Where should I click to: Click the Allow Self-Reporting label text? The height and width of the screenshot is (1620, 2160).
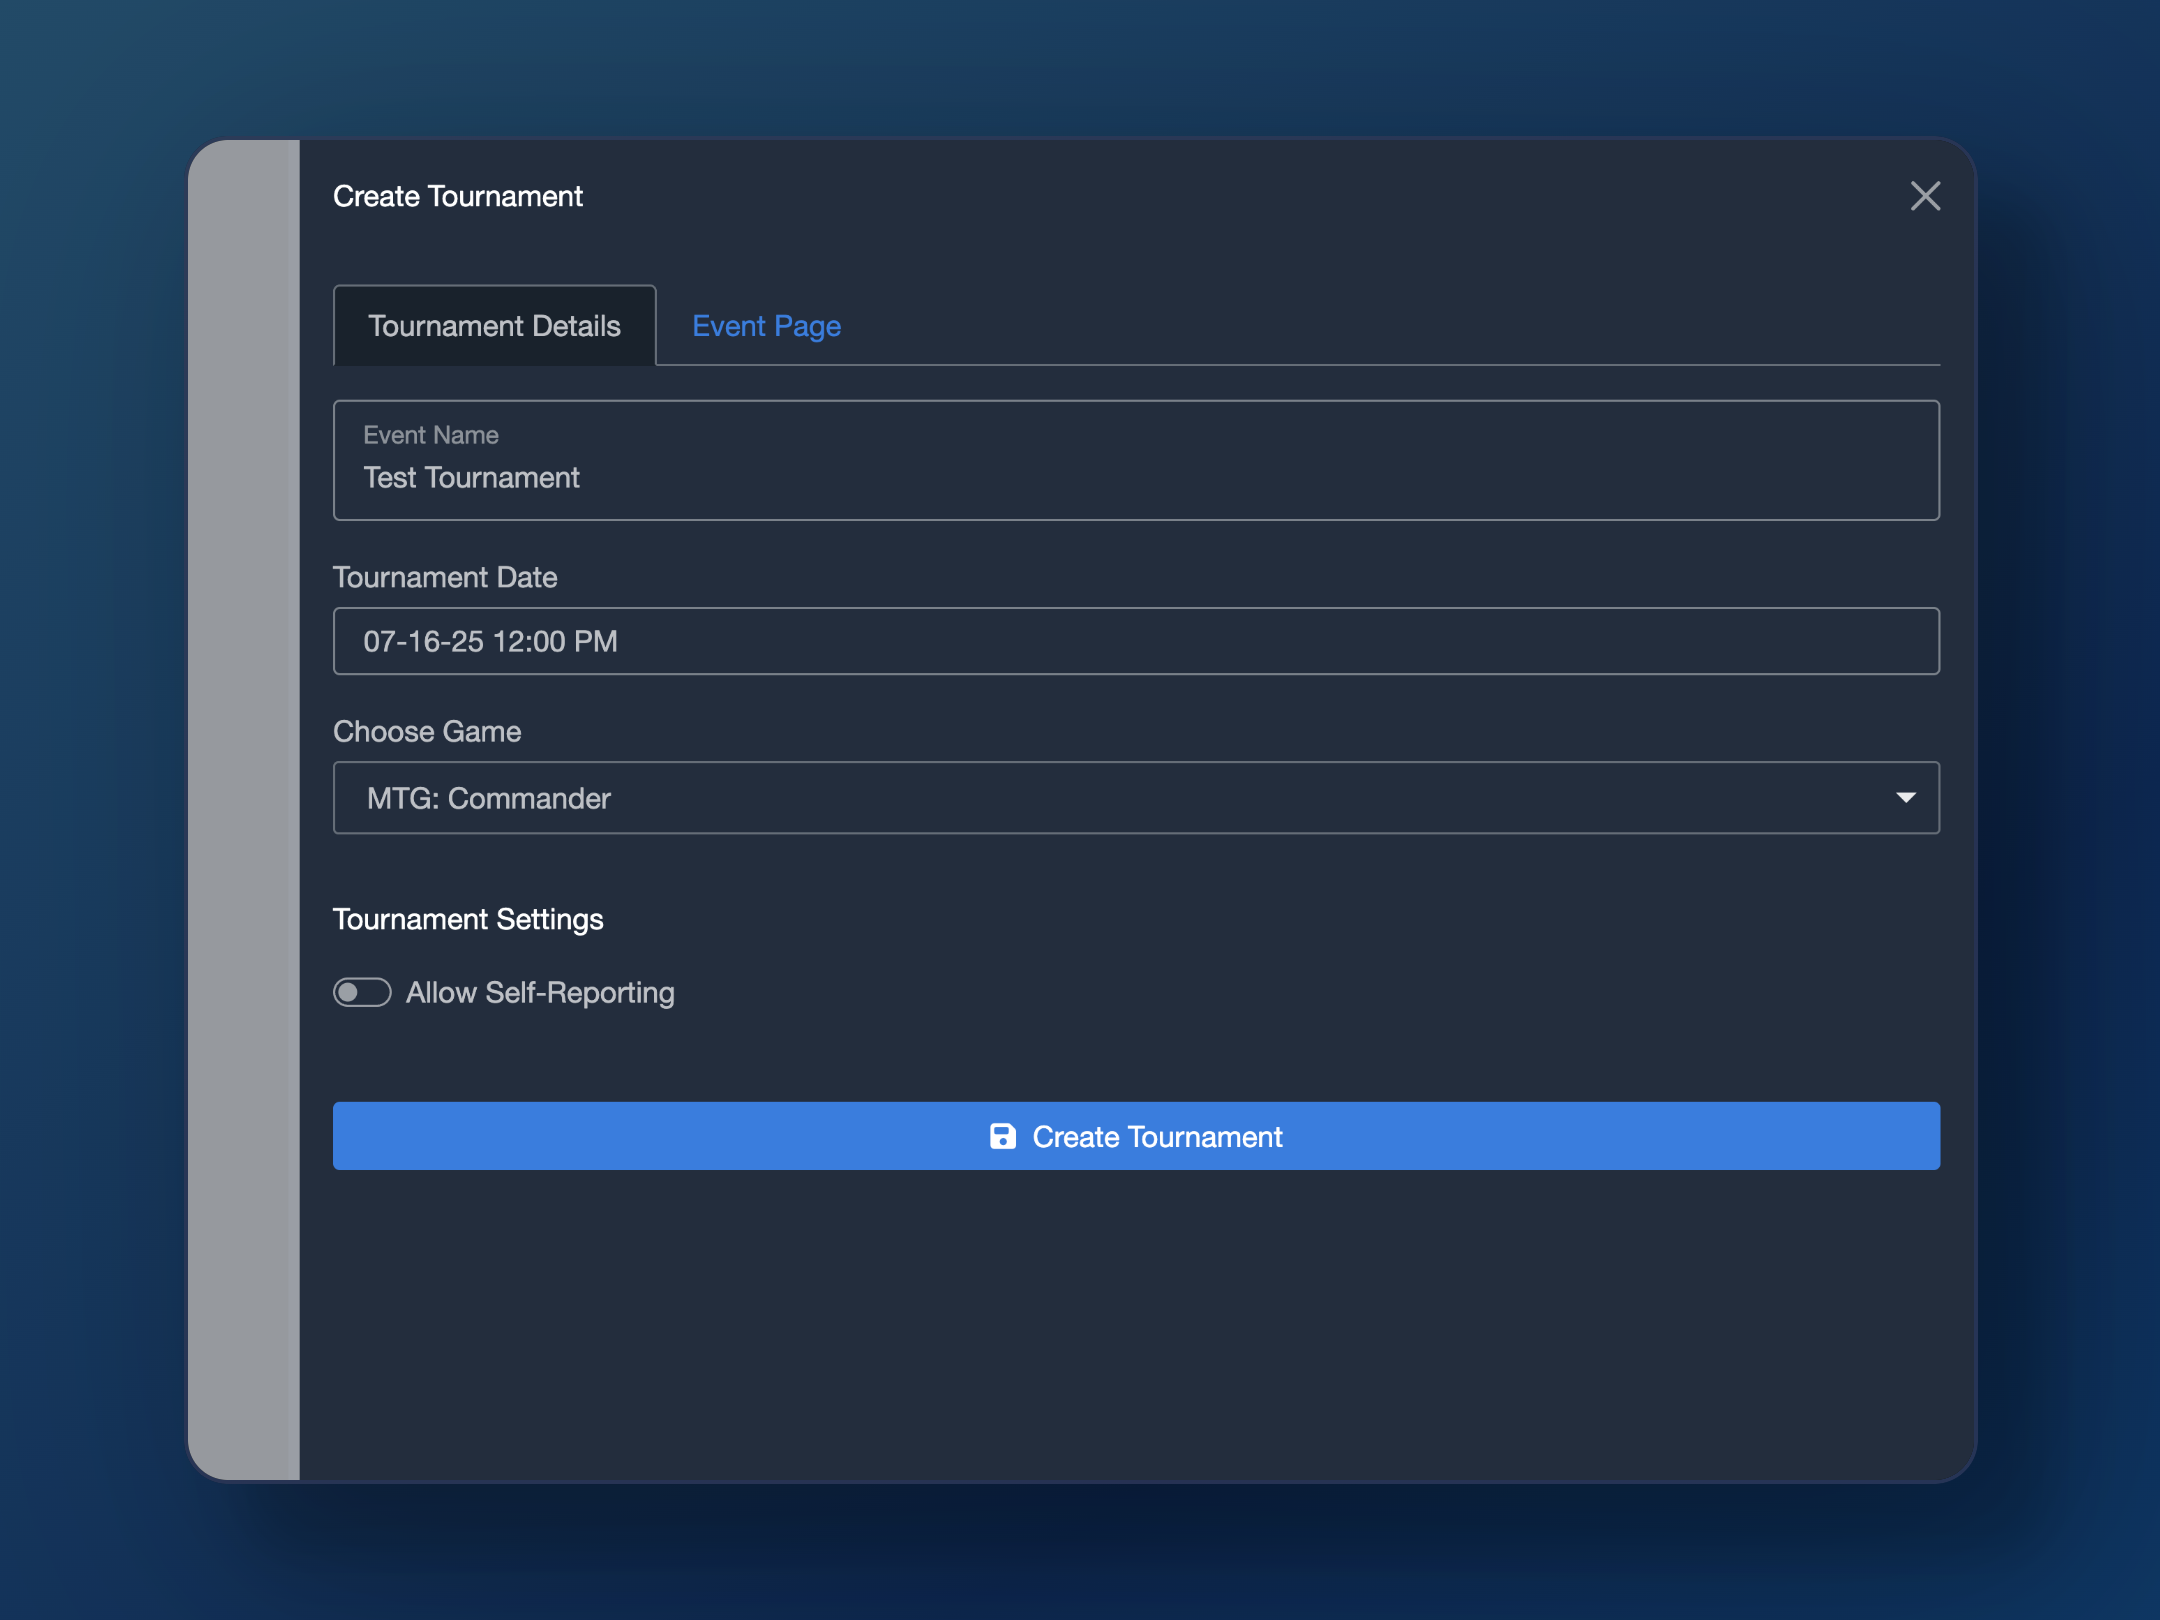point(540,992)
